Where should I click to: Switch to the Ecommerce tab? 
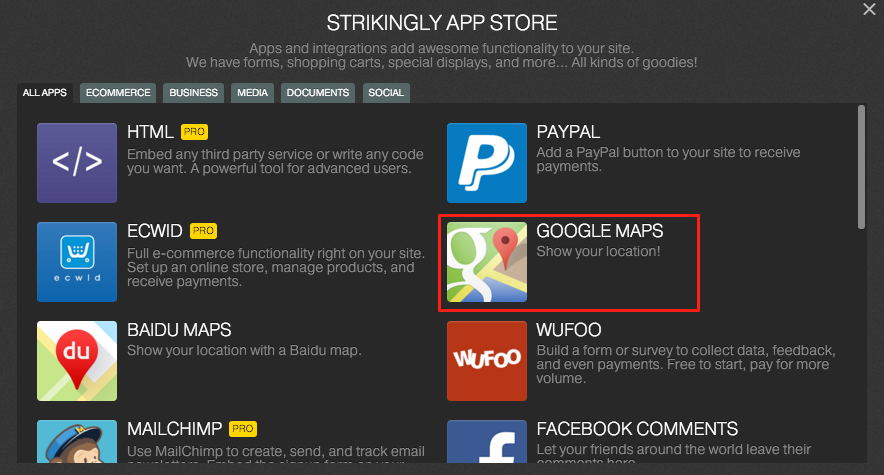coord(118,93)
